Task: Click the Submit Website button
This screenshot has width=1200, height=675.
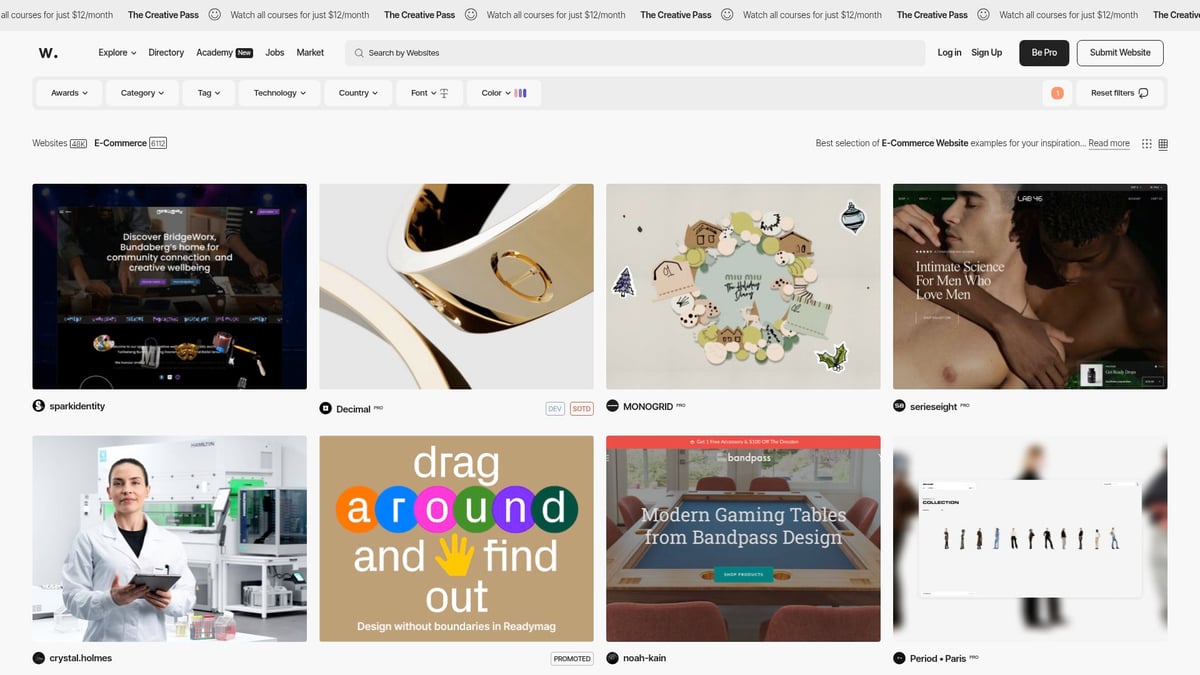Action: [x=1119, y=52]
